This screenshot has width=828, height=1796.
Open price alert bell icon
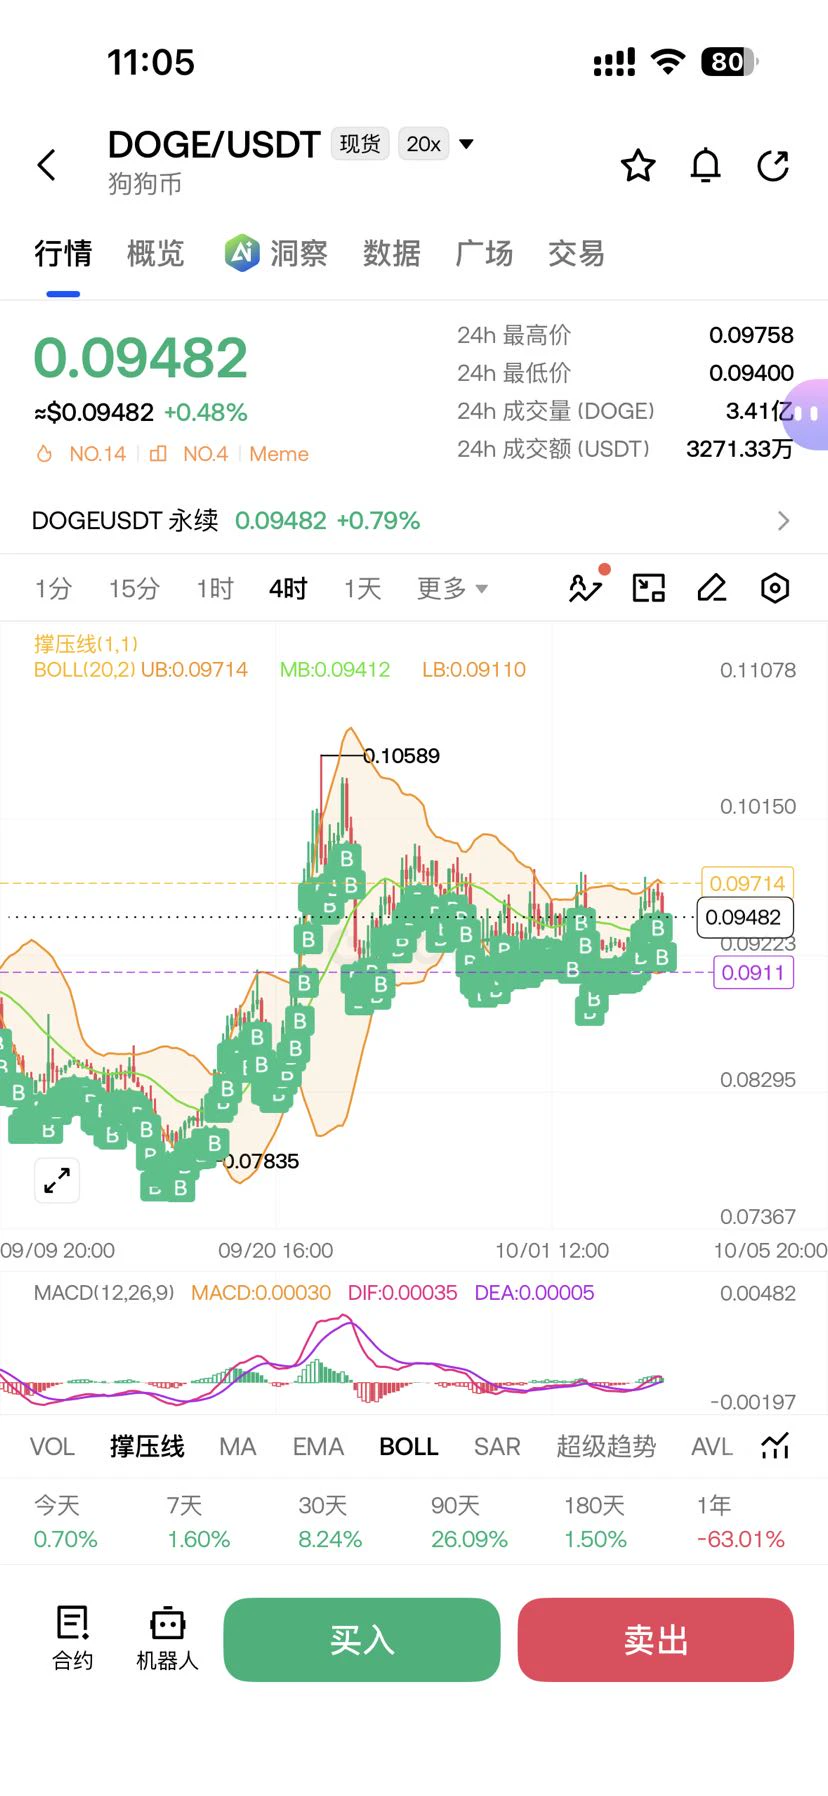[x=706, y=165]
